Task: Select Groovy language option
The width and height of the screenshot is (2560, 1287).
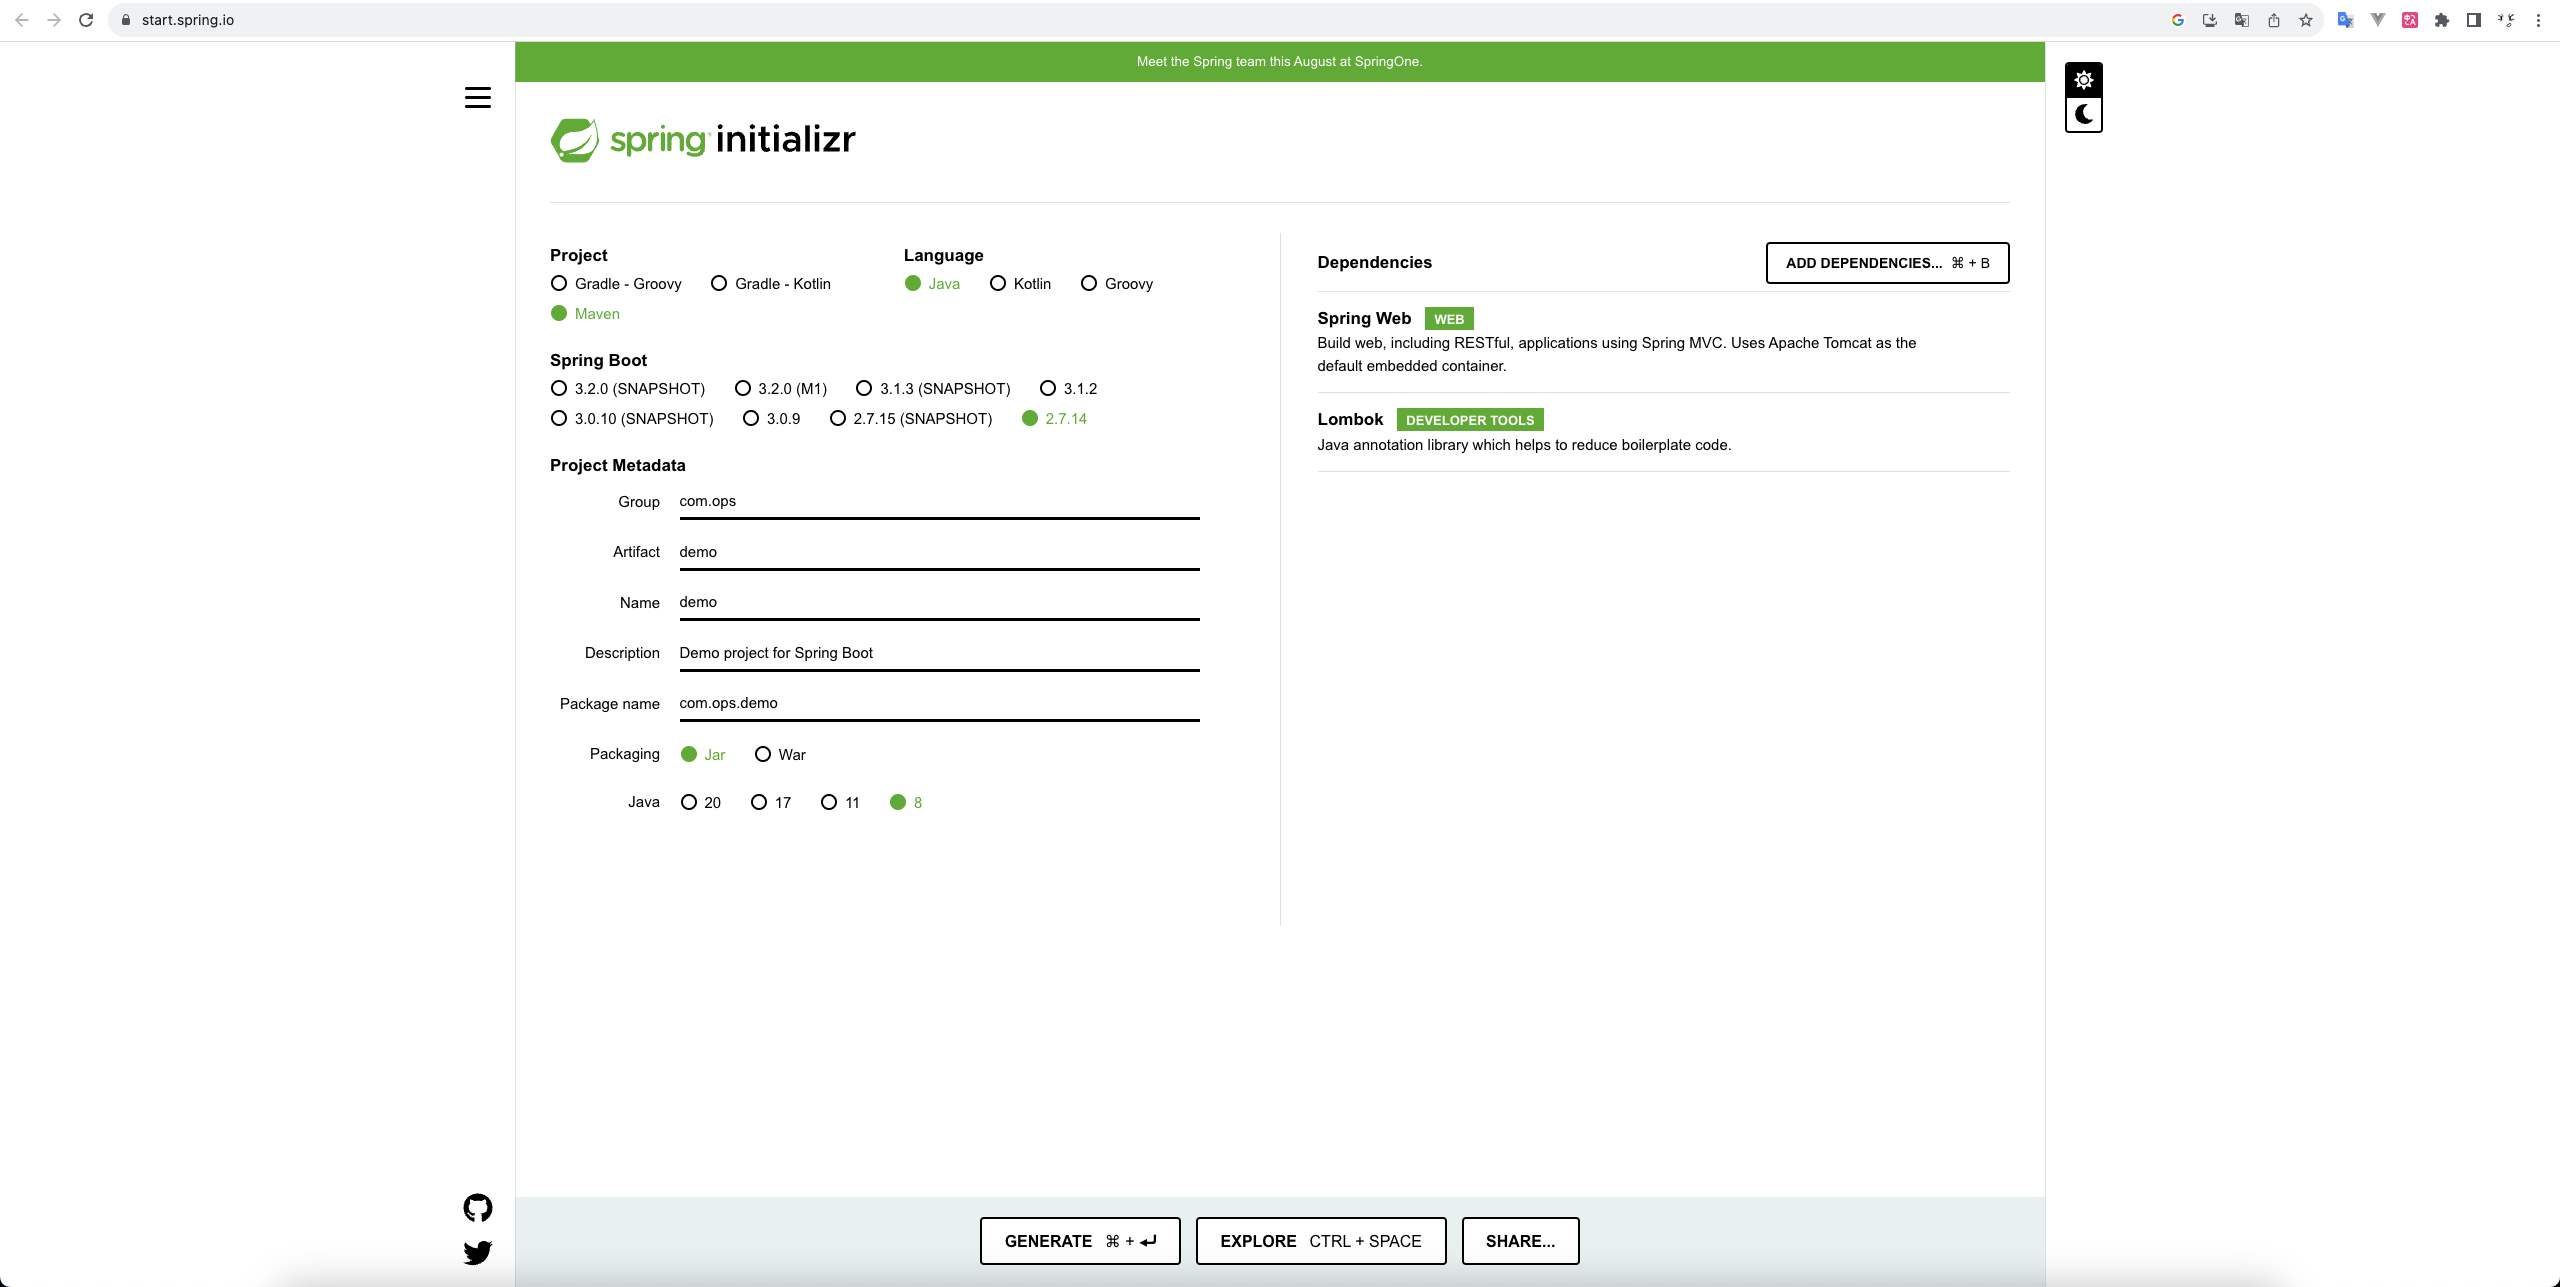Action: [1117, 284]
